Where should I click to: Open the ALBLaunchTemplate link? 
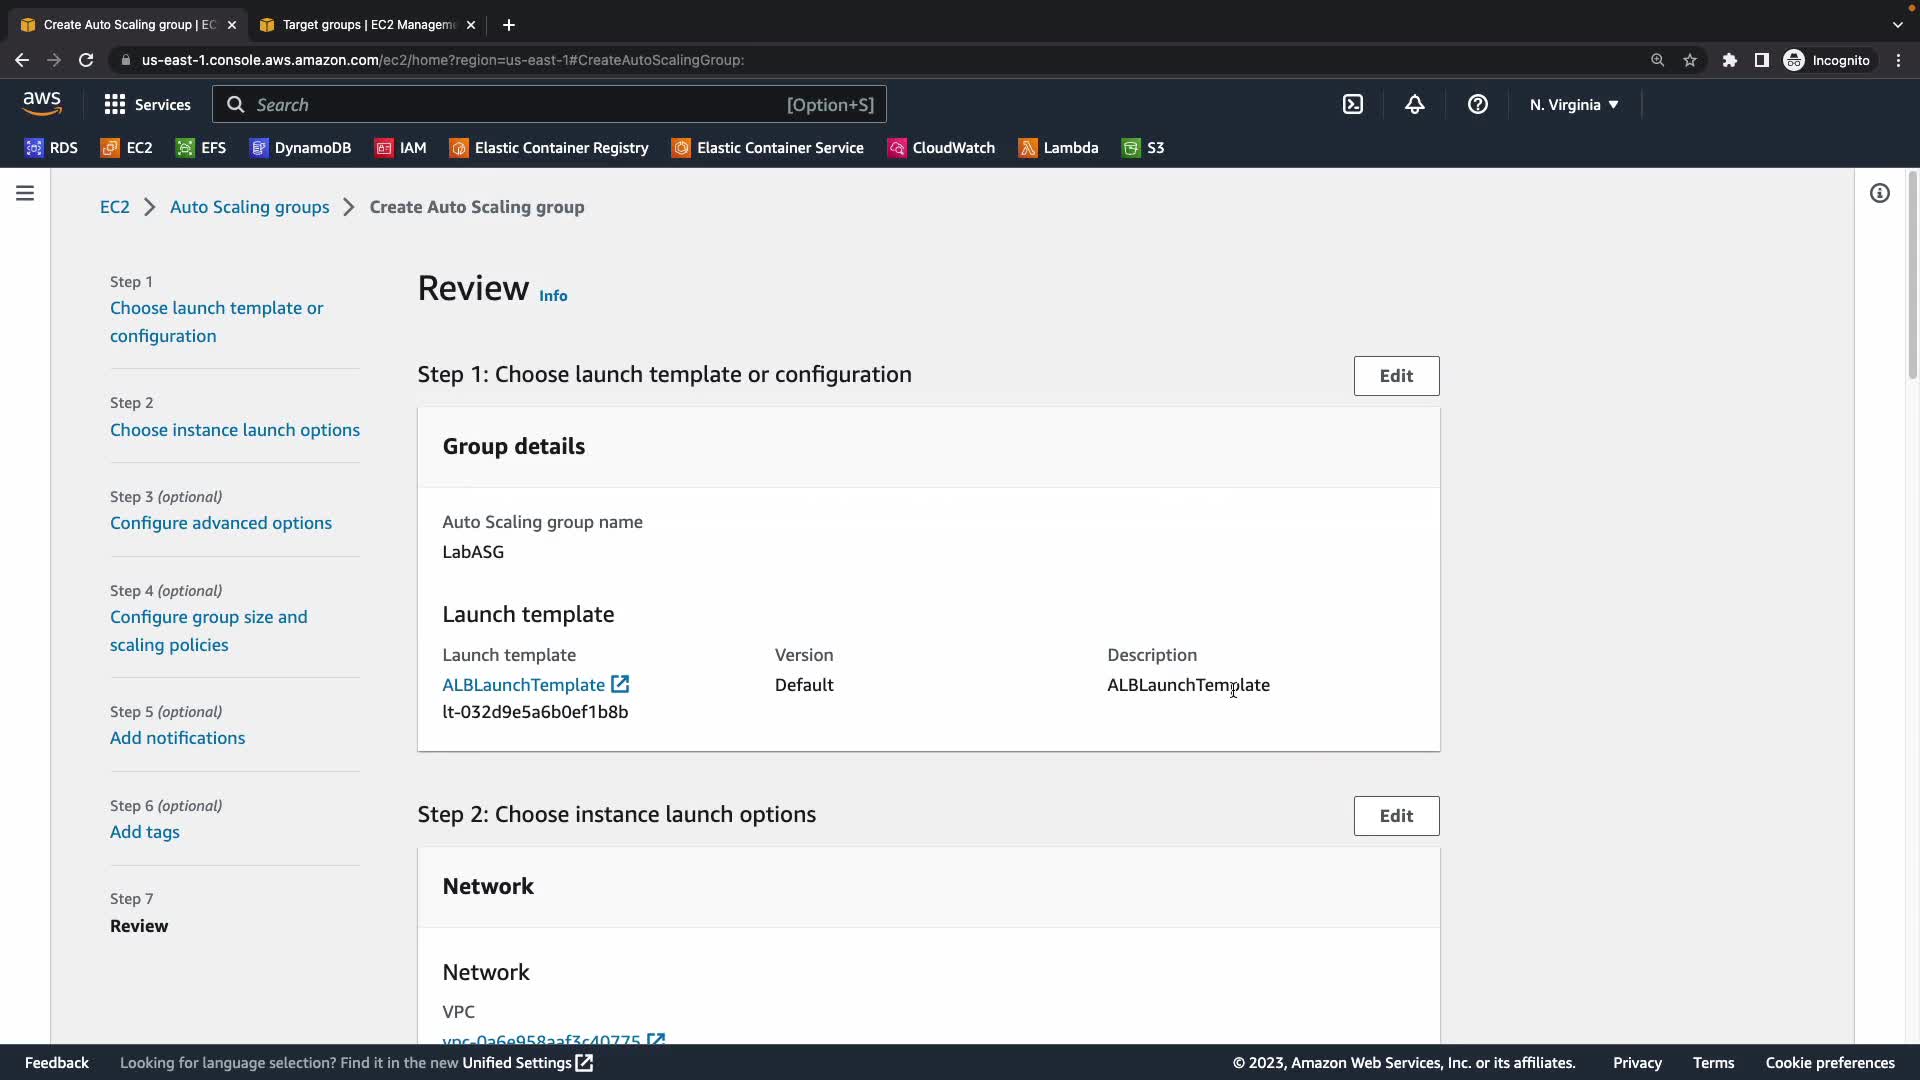tap(523, 685)
